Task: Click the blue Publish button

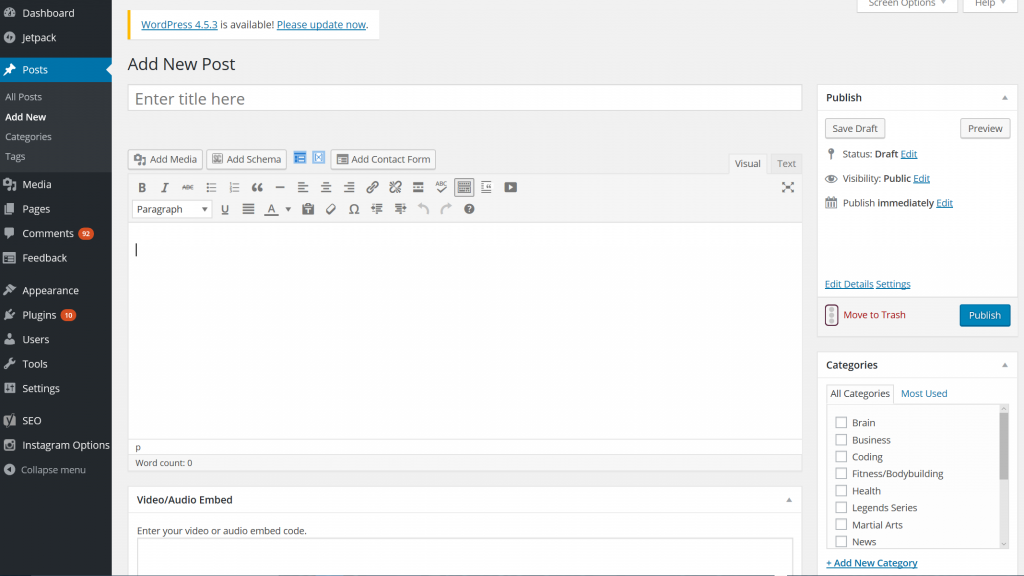Action: pos(985,315)
